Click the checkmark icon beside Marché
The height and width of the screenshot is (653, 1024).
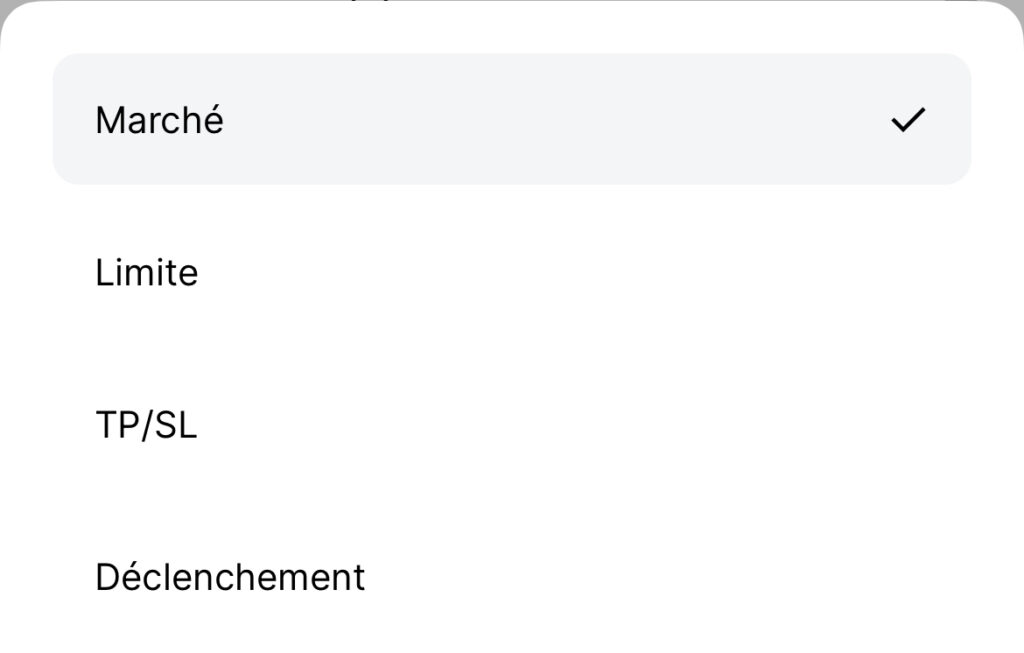click(x=908, y=121)
